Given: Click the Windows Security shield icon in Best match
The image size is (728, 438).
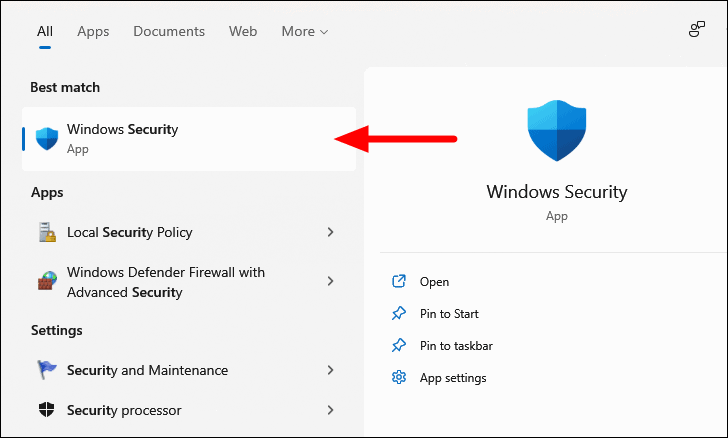Looking at the screenshot, I should click(47, 139).
